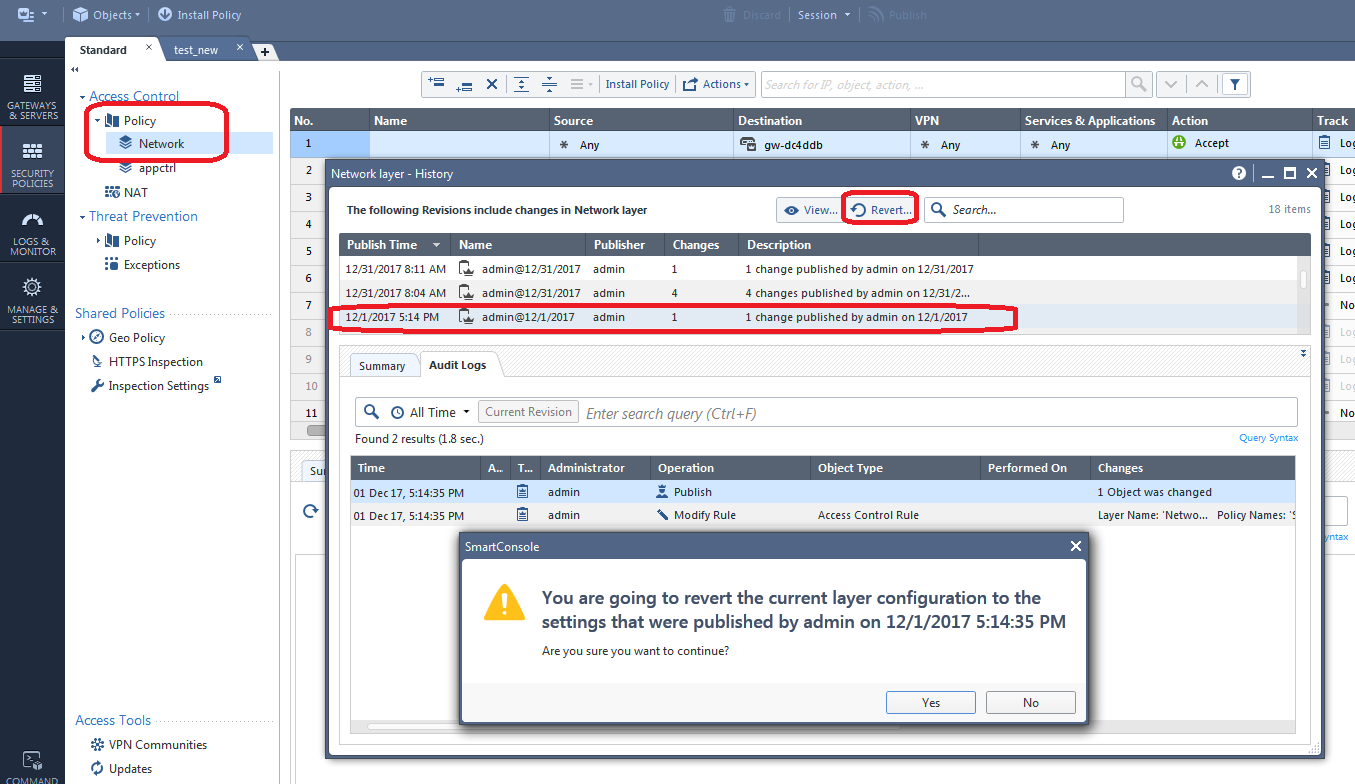The height and width of the screenshot is (784, 1355).
Task: Select the appctrl layer in policy tree
Action: point(158,168)
